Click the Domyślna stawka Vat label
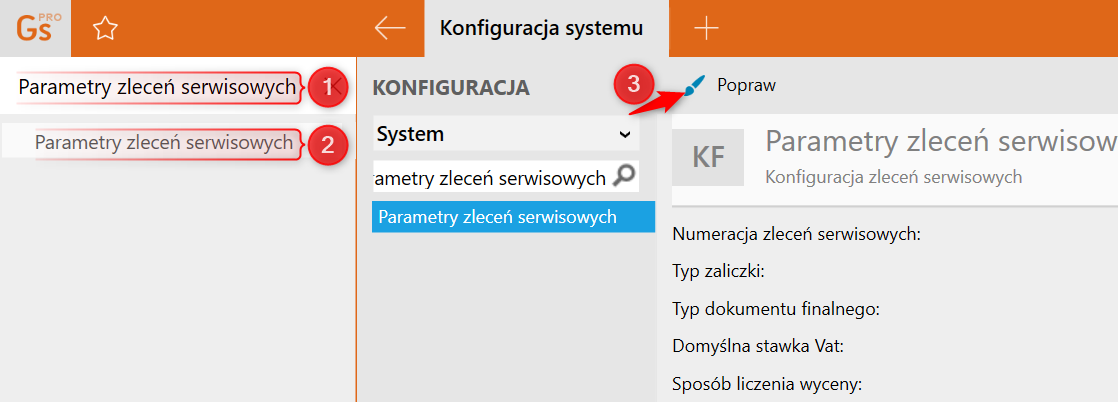 (759, 346)
